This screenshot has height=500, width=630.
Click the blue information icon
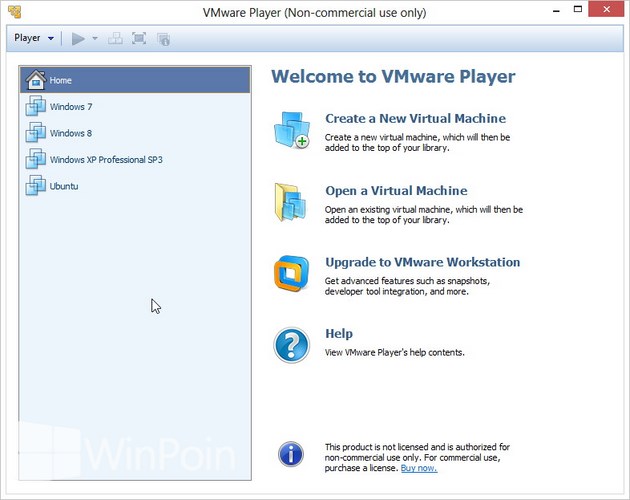[x=291, y=454]
